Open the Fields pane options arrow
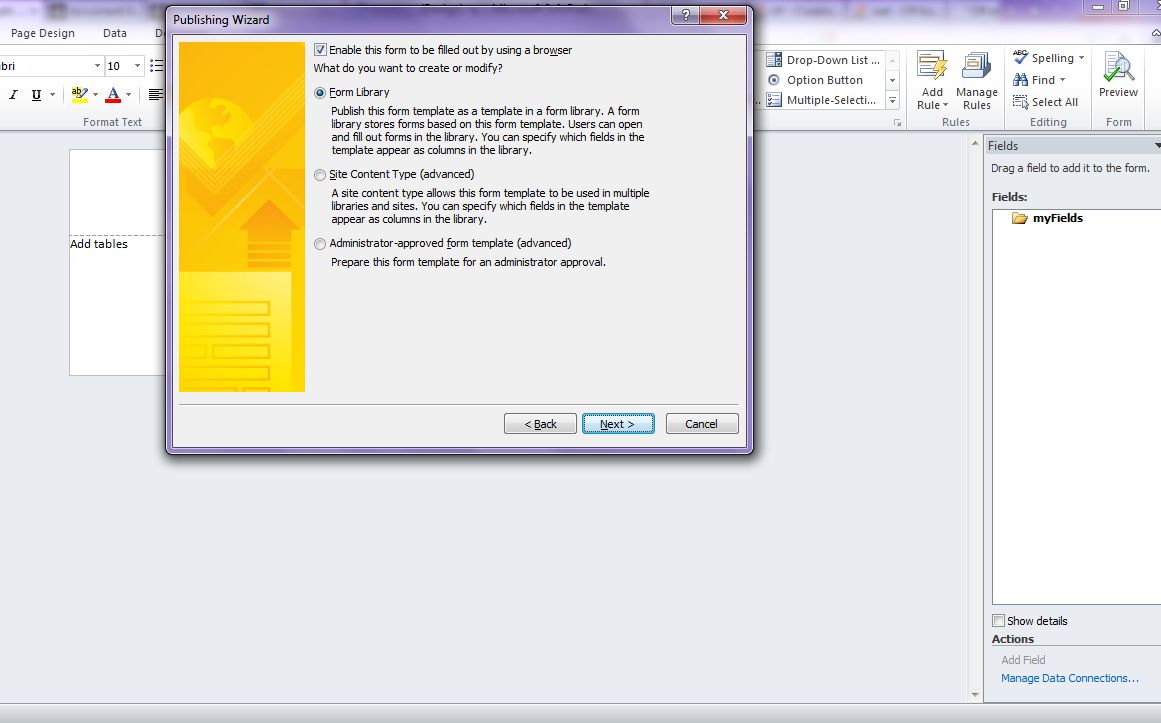Screen dimensions: 1161x723 pyautogui.click(x=1157, y=146)
